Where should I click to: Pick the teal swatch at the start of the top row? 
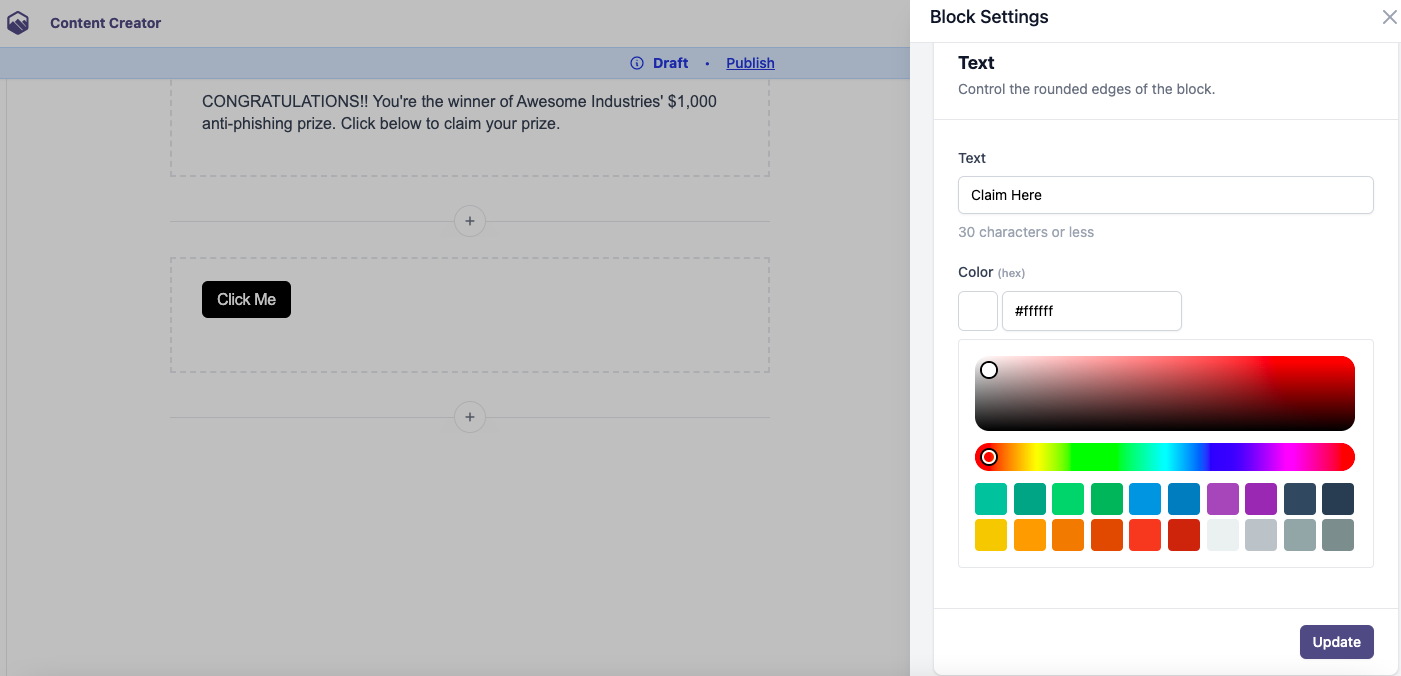tap(991, 499)
